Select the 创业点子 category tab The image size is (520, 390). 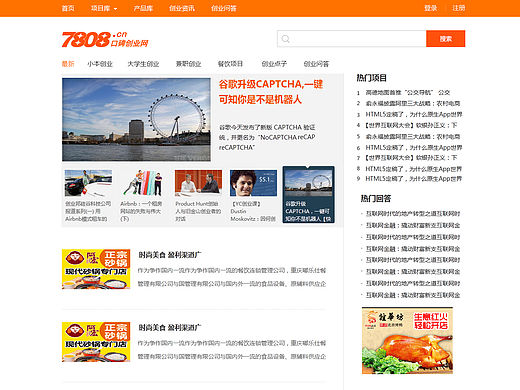[x=274, y=64]
